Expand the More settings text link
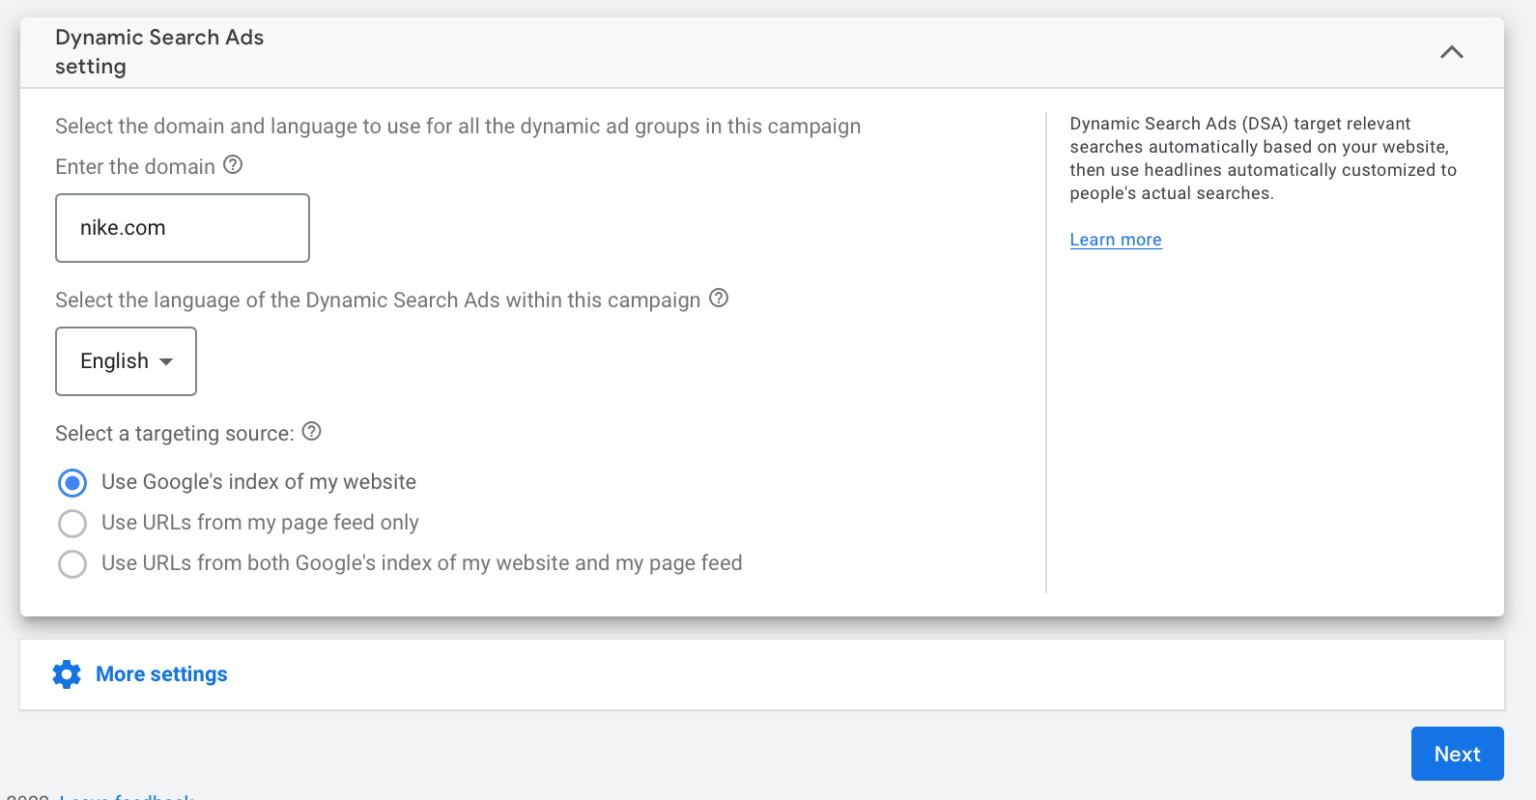The image size is (1536, 800). pos(161,674)
